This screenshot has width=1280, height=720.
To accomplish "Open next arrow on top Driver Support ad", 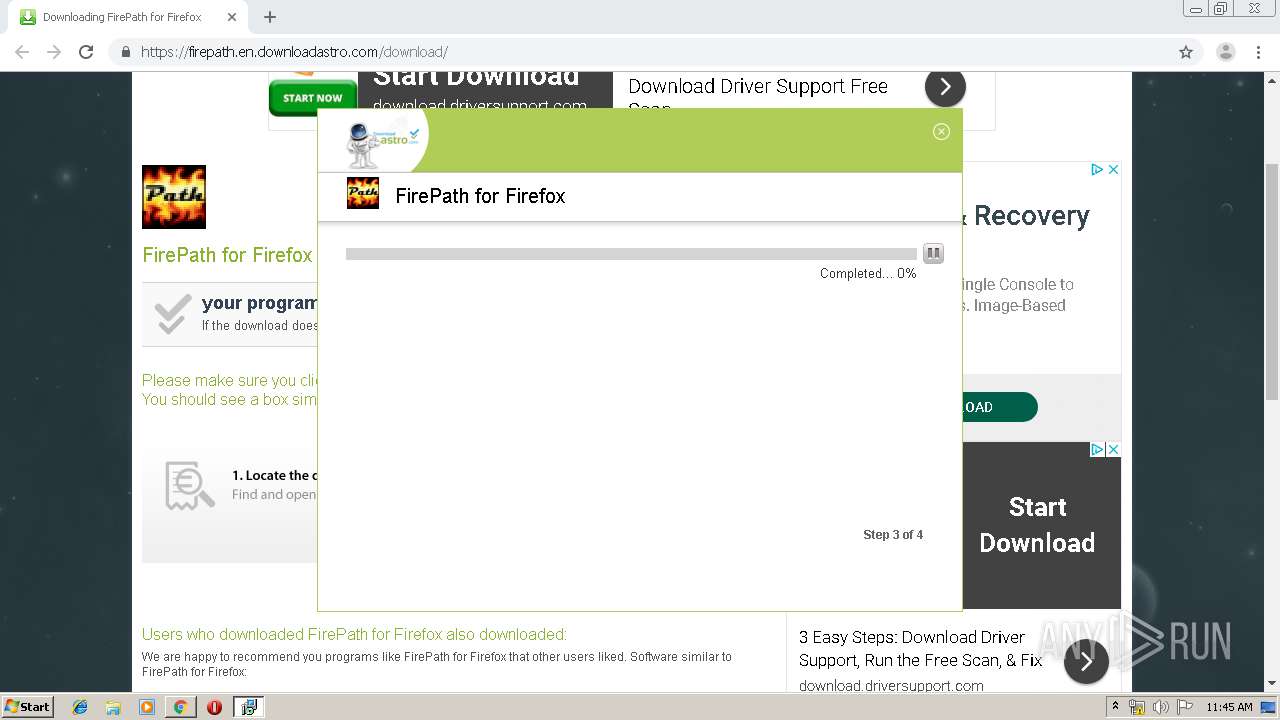I will click(x=945, y=87).
